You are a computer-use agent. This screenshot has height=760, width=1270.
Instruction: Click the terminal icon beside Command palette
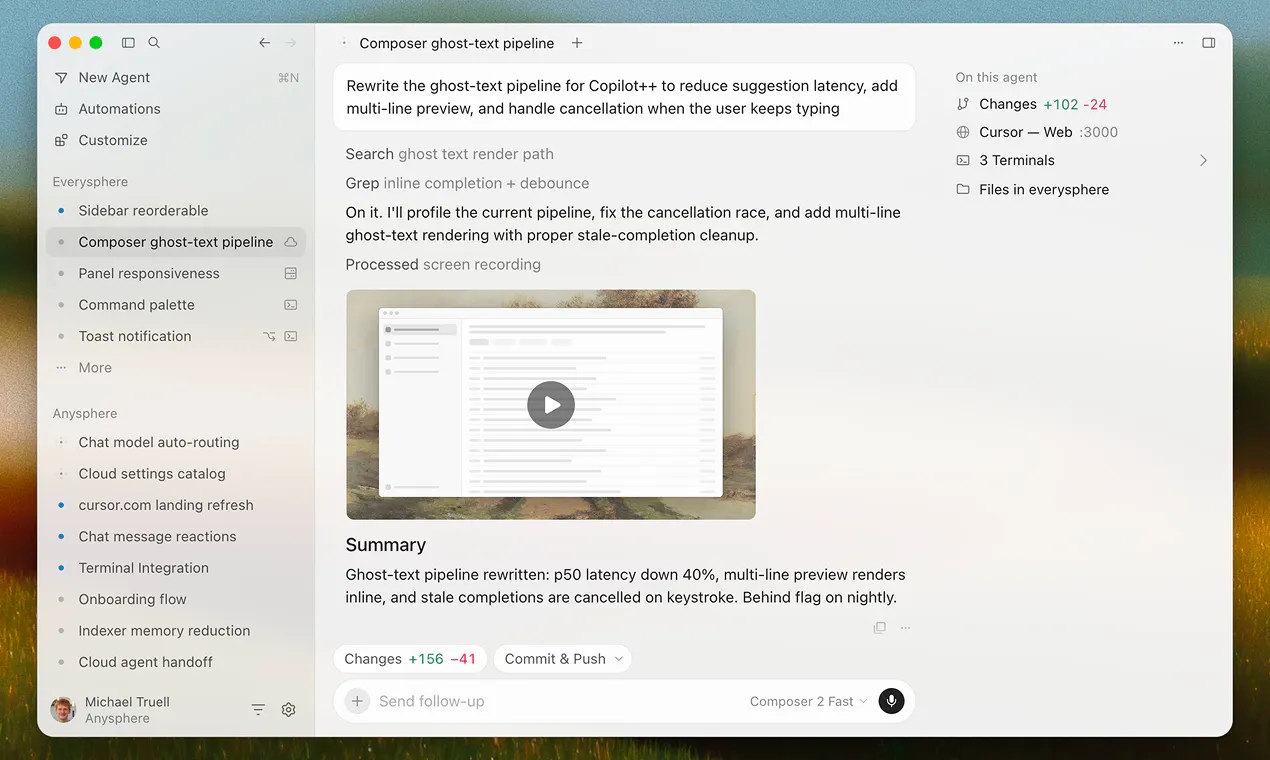click(291, 305)
